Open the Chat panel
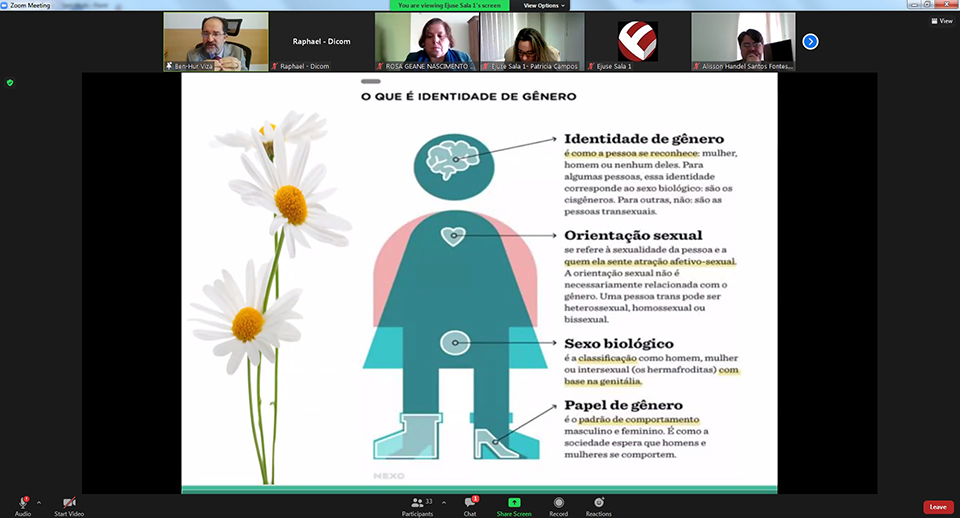The image size is (960, 518). pyautogui.click(x=469, y=502)
